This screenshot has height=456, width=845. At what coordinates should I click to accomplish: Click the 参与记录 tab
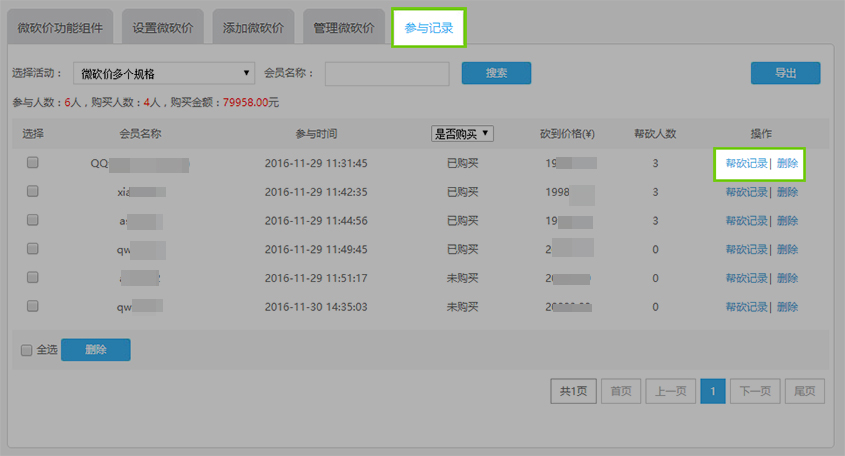click(x=429, y=28)
